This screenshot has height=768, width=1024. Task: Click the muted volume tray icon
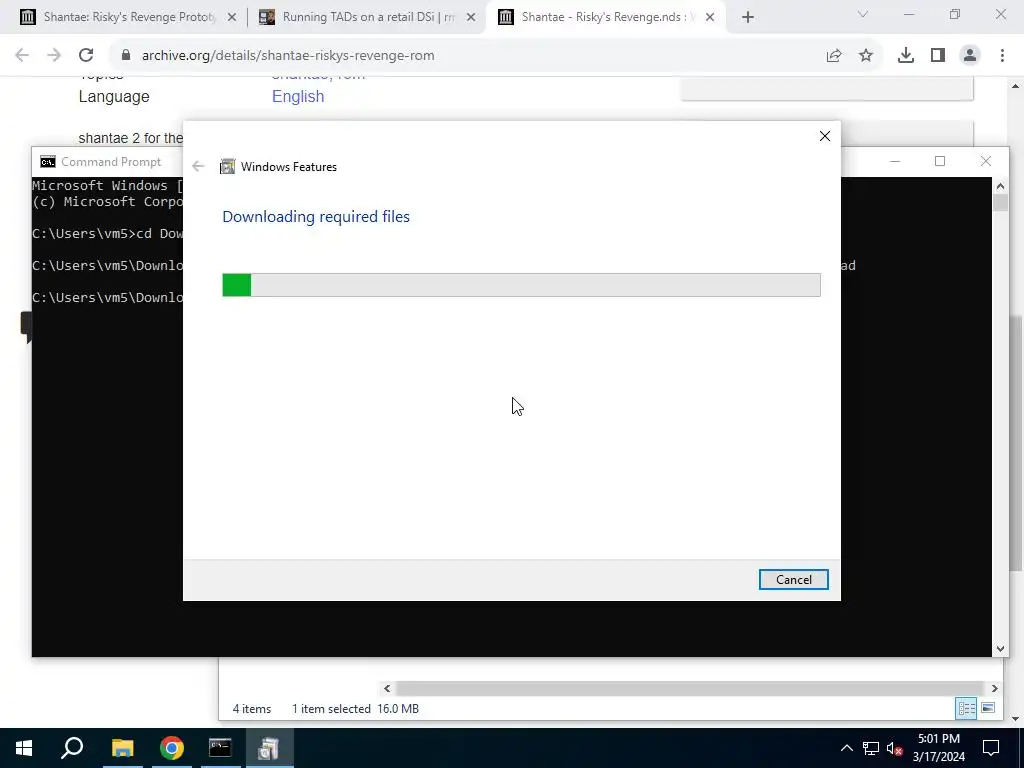894,748
